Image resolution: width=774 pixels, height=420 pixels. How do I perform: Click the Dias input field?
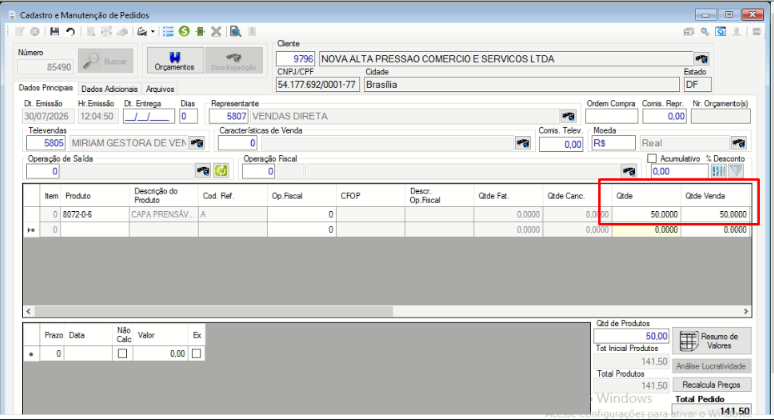coord(189,116)
